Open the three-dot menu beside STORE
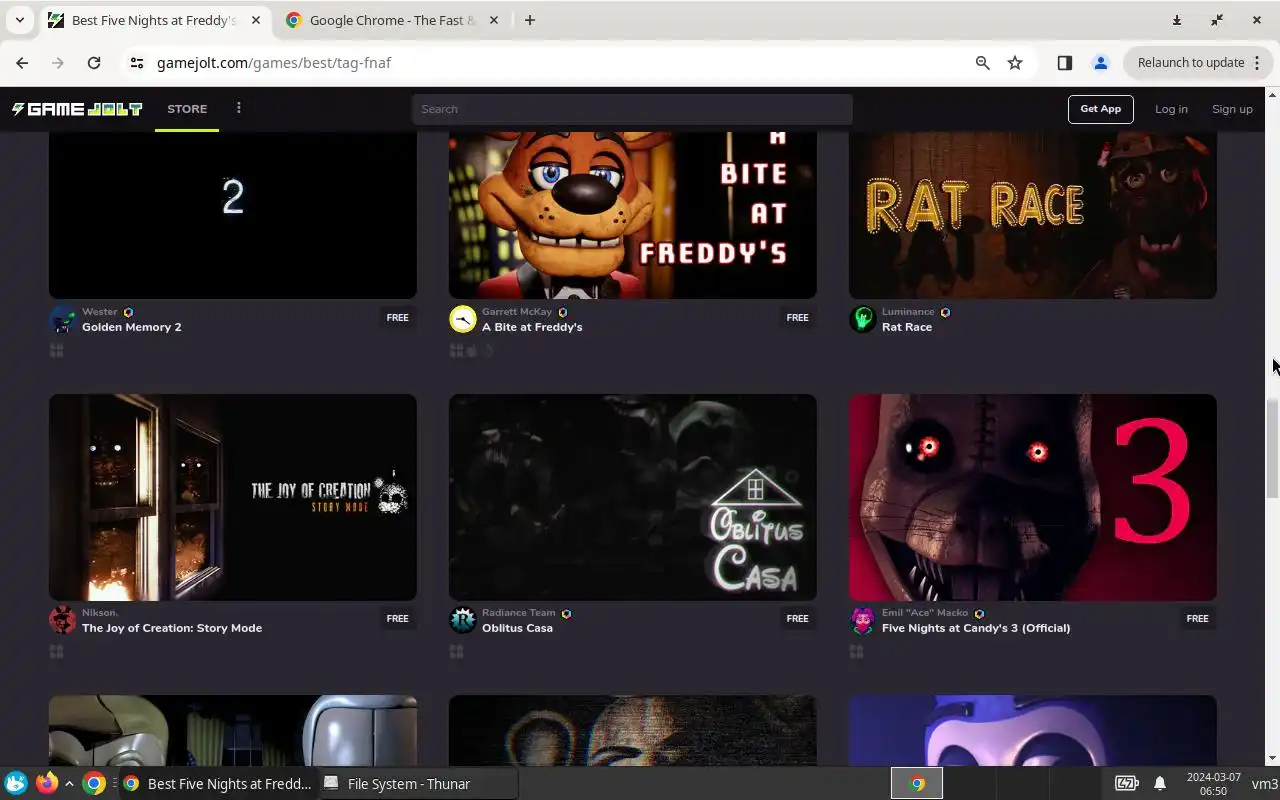Image resolution: width=1280 pixels, height=800 pixels. [238, 108]
